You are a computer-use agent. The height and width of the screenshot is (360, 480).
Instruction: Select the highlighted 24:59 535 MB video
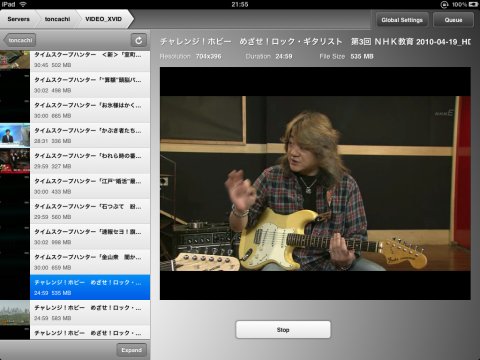pyautogui.click(x=90, y=287)
